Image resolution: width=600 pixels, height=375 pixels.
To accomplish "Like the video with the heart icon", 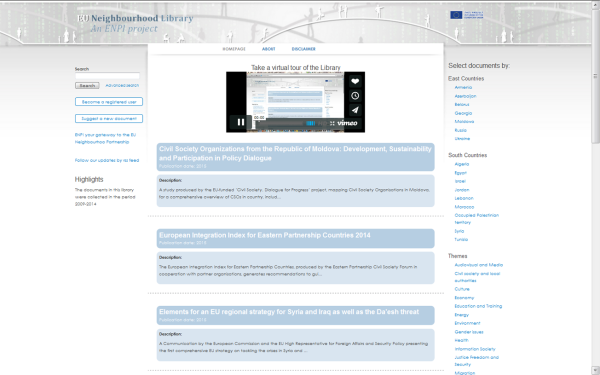I will pyautogui.click(x=355, y=81).
